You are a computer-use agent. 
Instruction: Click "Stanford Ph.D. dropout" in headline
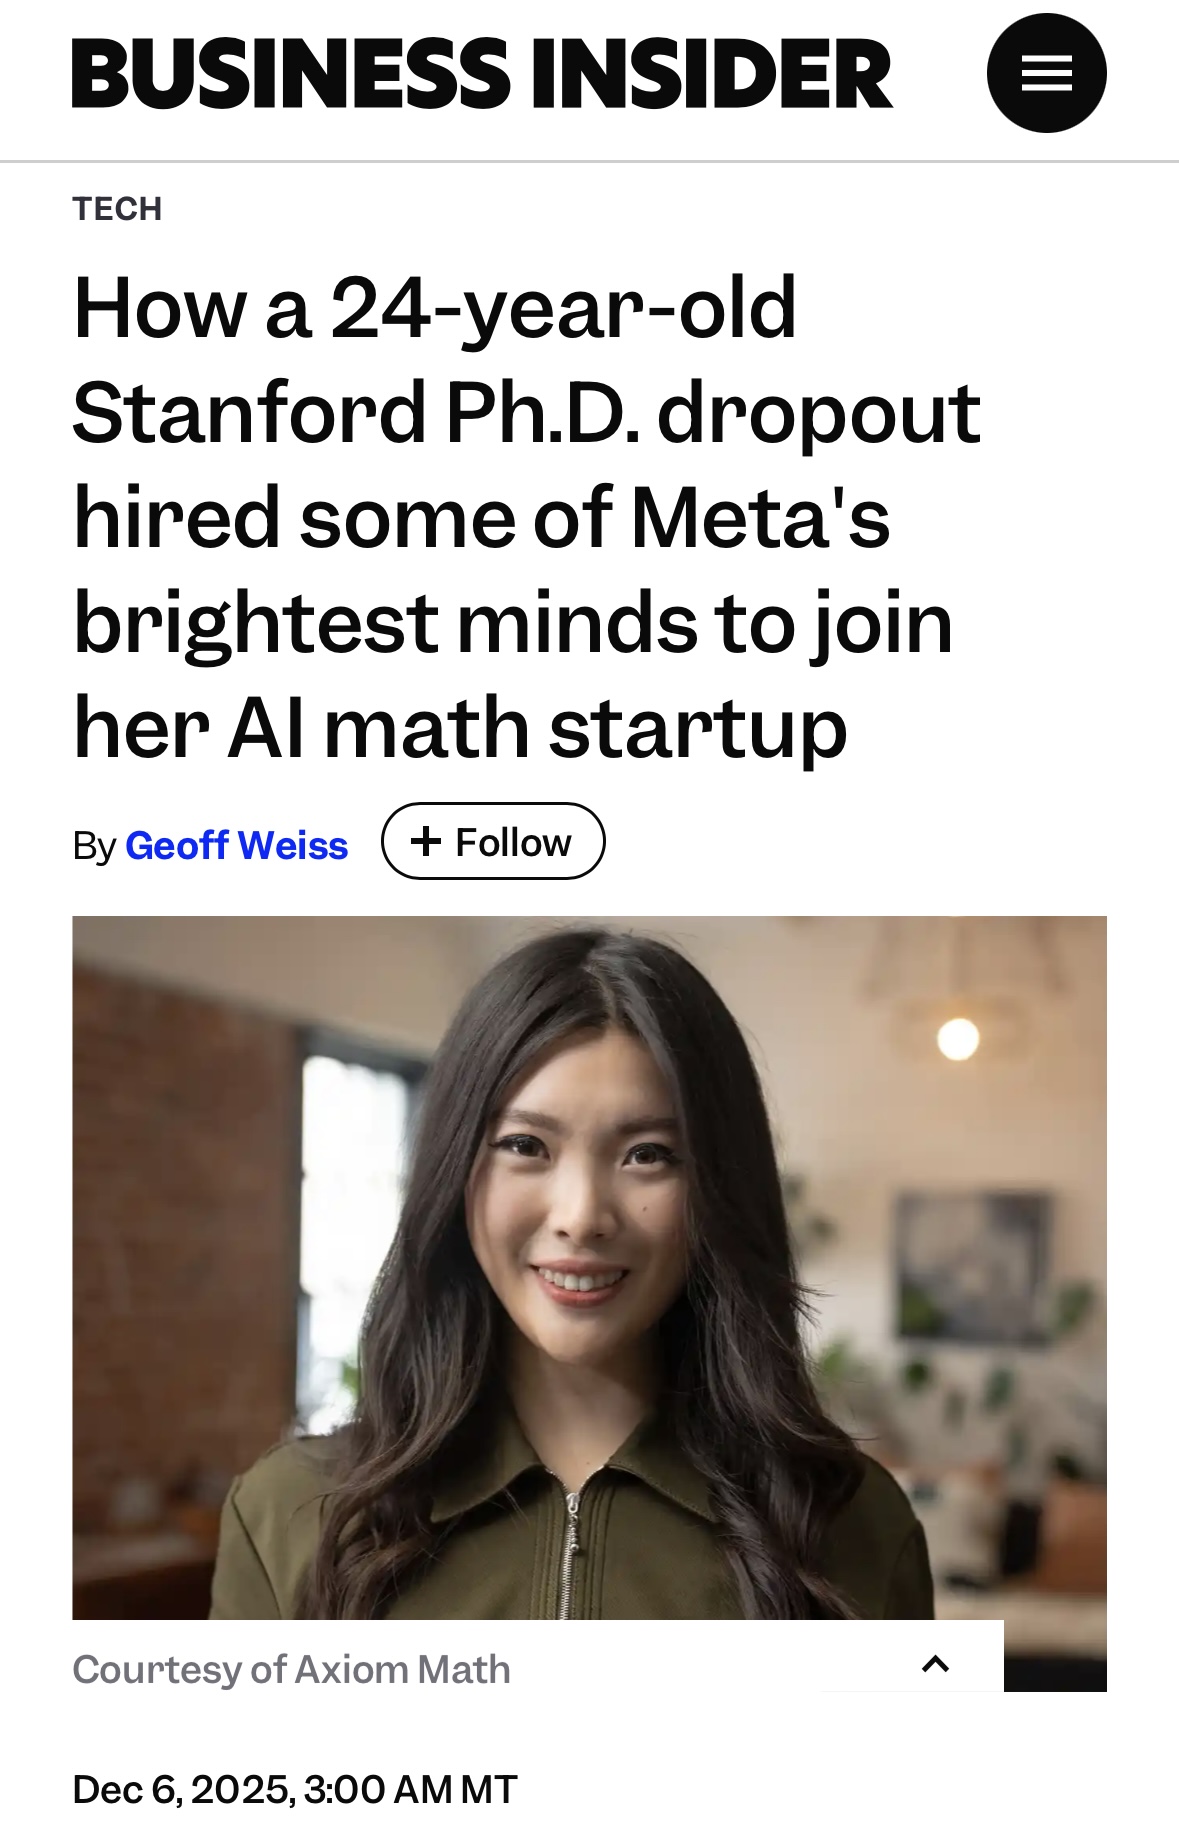coord(526,412)
